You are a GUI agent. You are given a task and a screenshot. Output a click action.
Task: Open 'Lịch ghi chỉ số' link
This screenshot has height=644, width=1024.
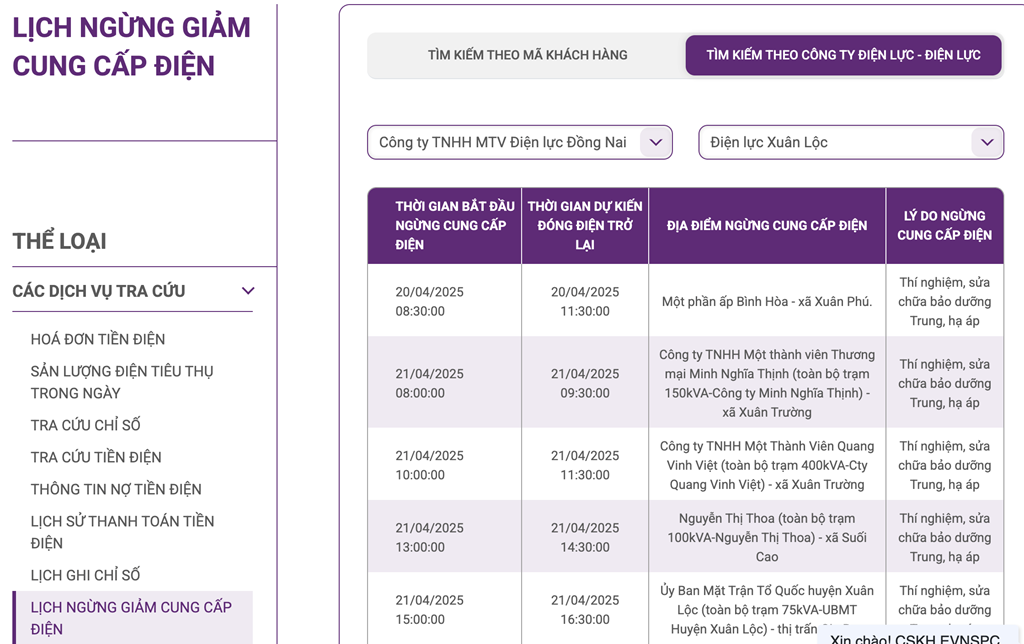click(85, 575)
